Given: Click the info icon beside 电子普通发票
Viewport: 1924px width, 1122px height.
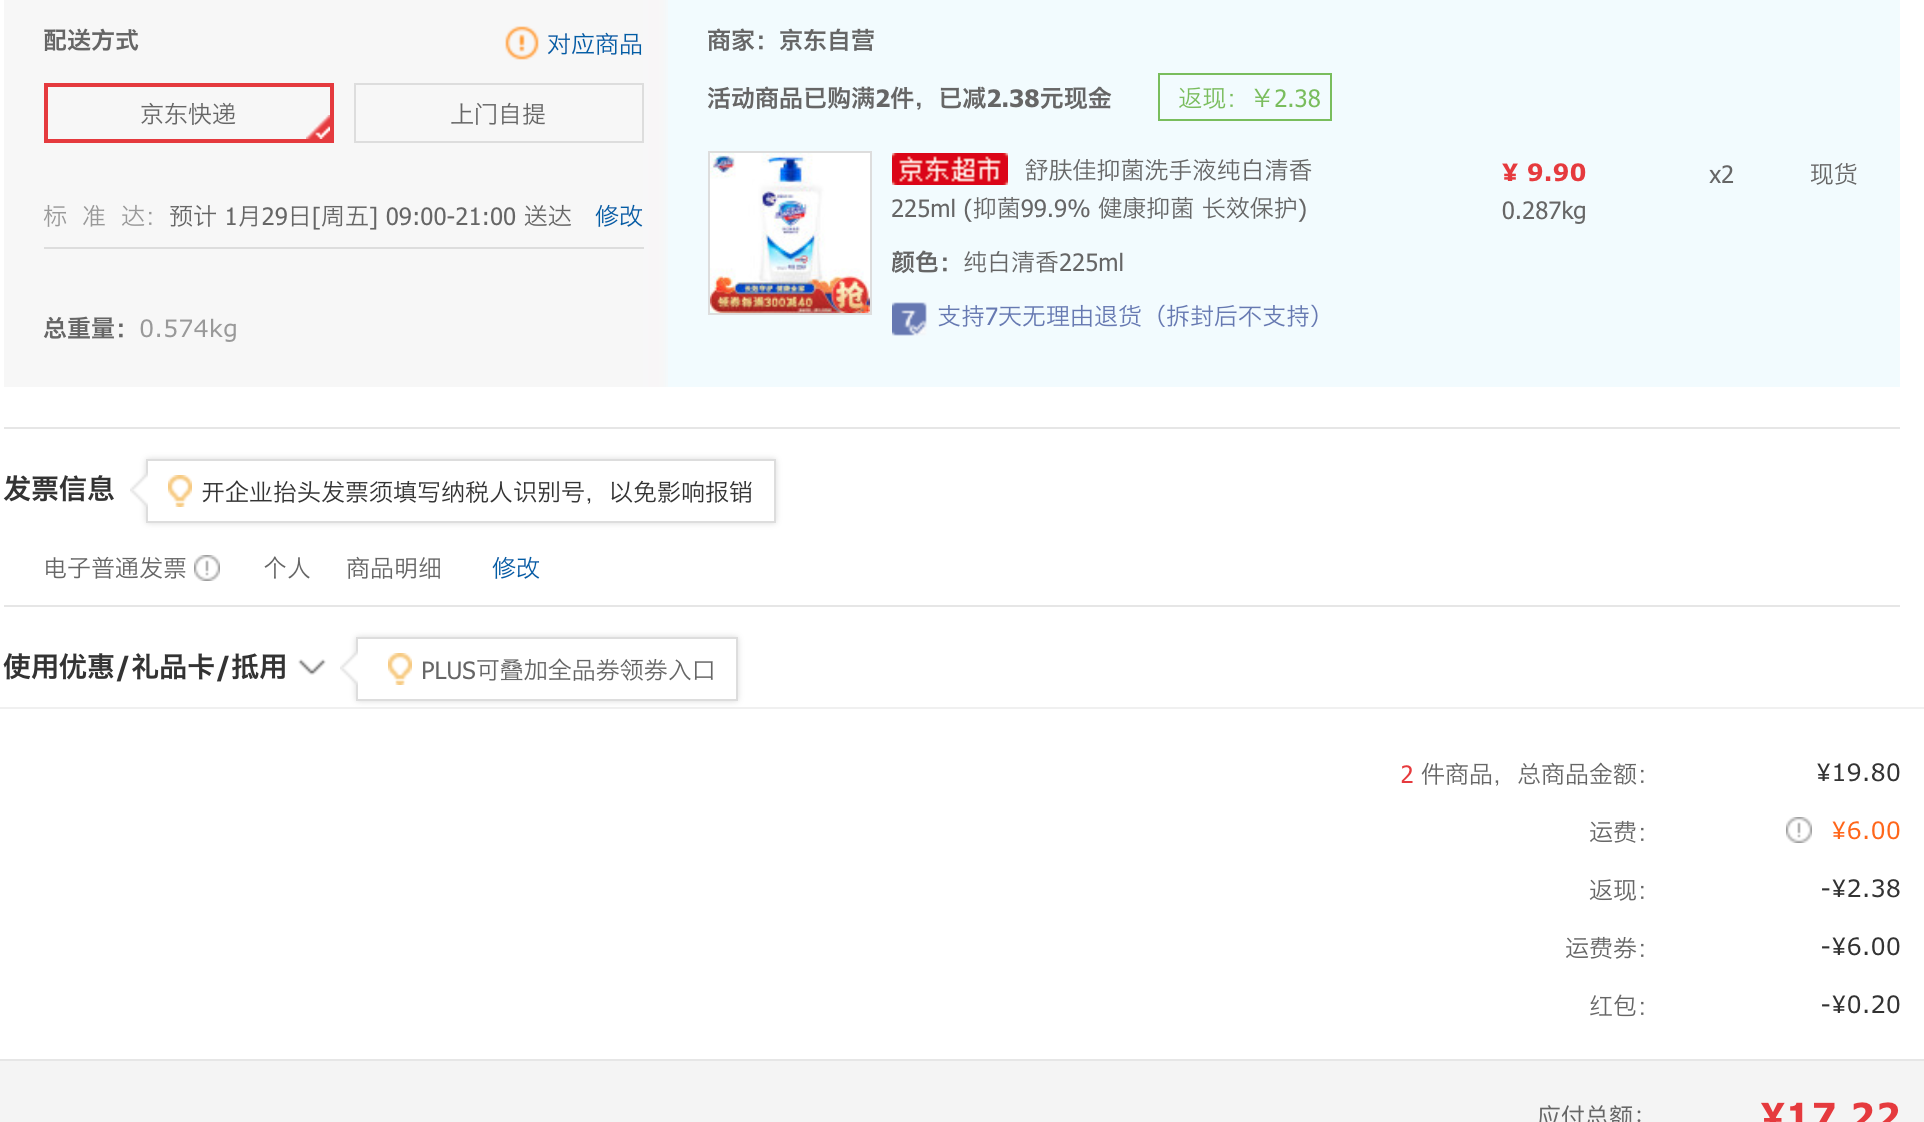Looking at the screenshot, I should point(207,568).
